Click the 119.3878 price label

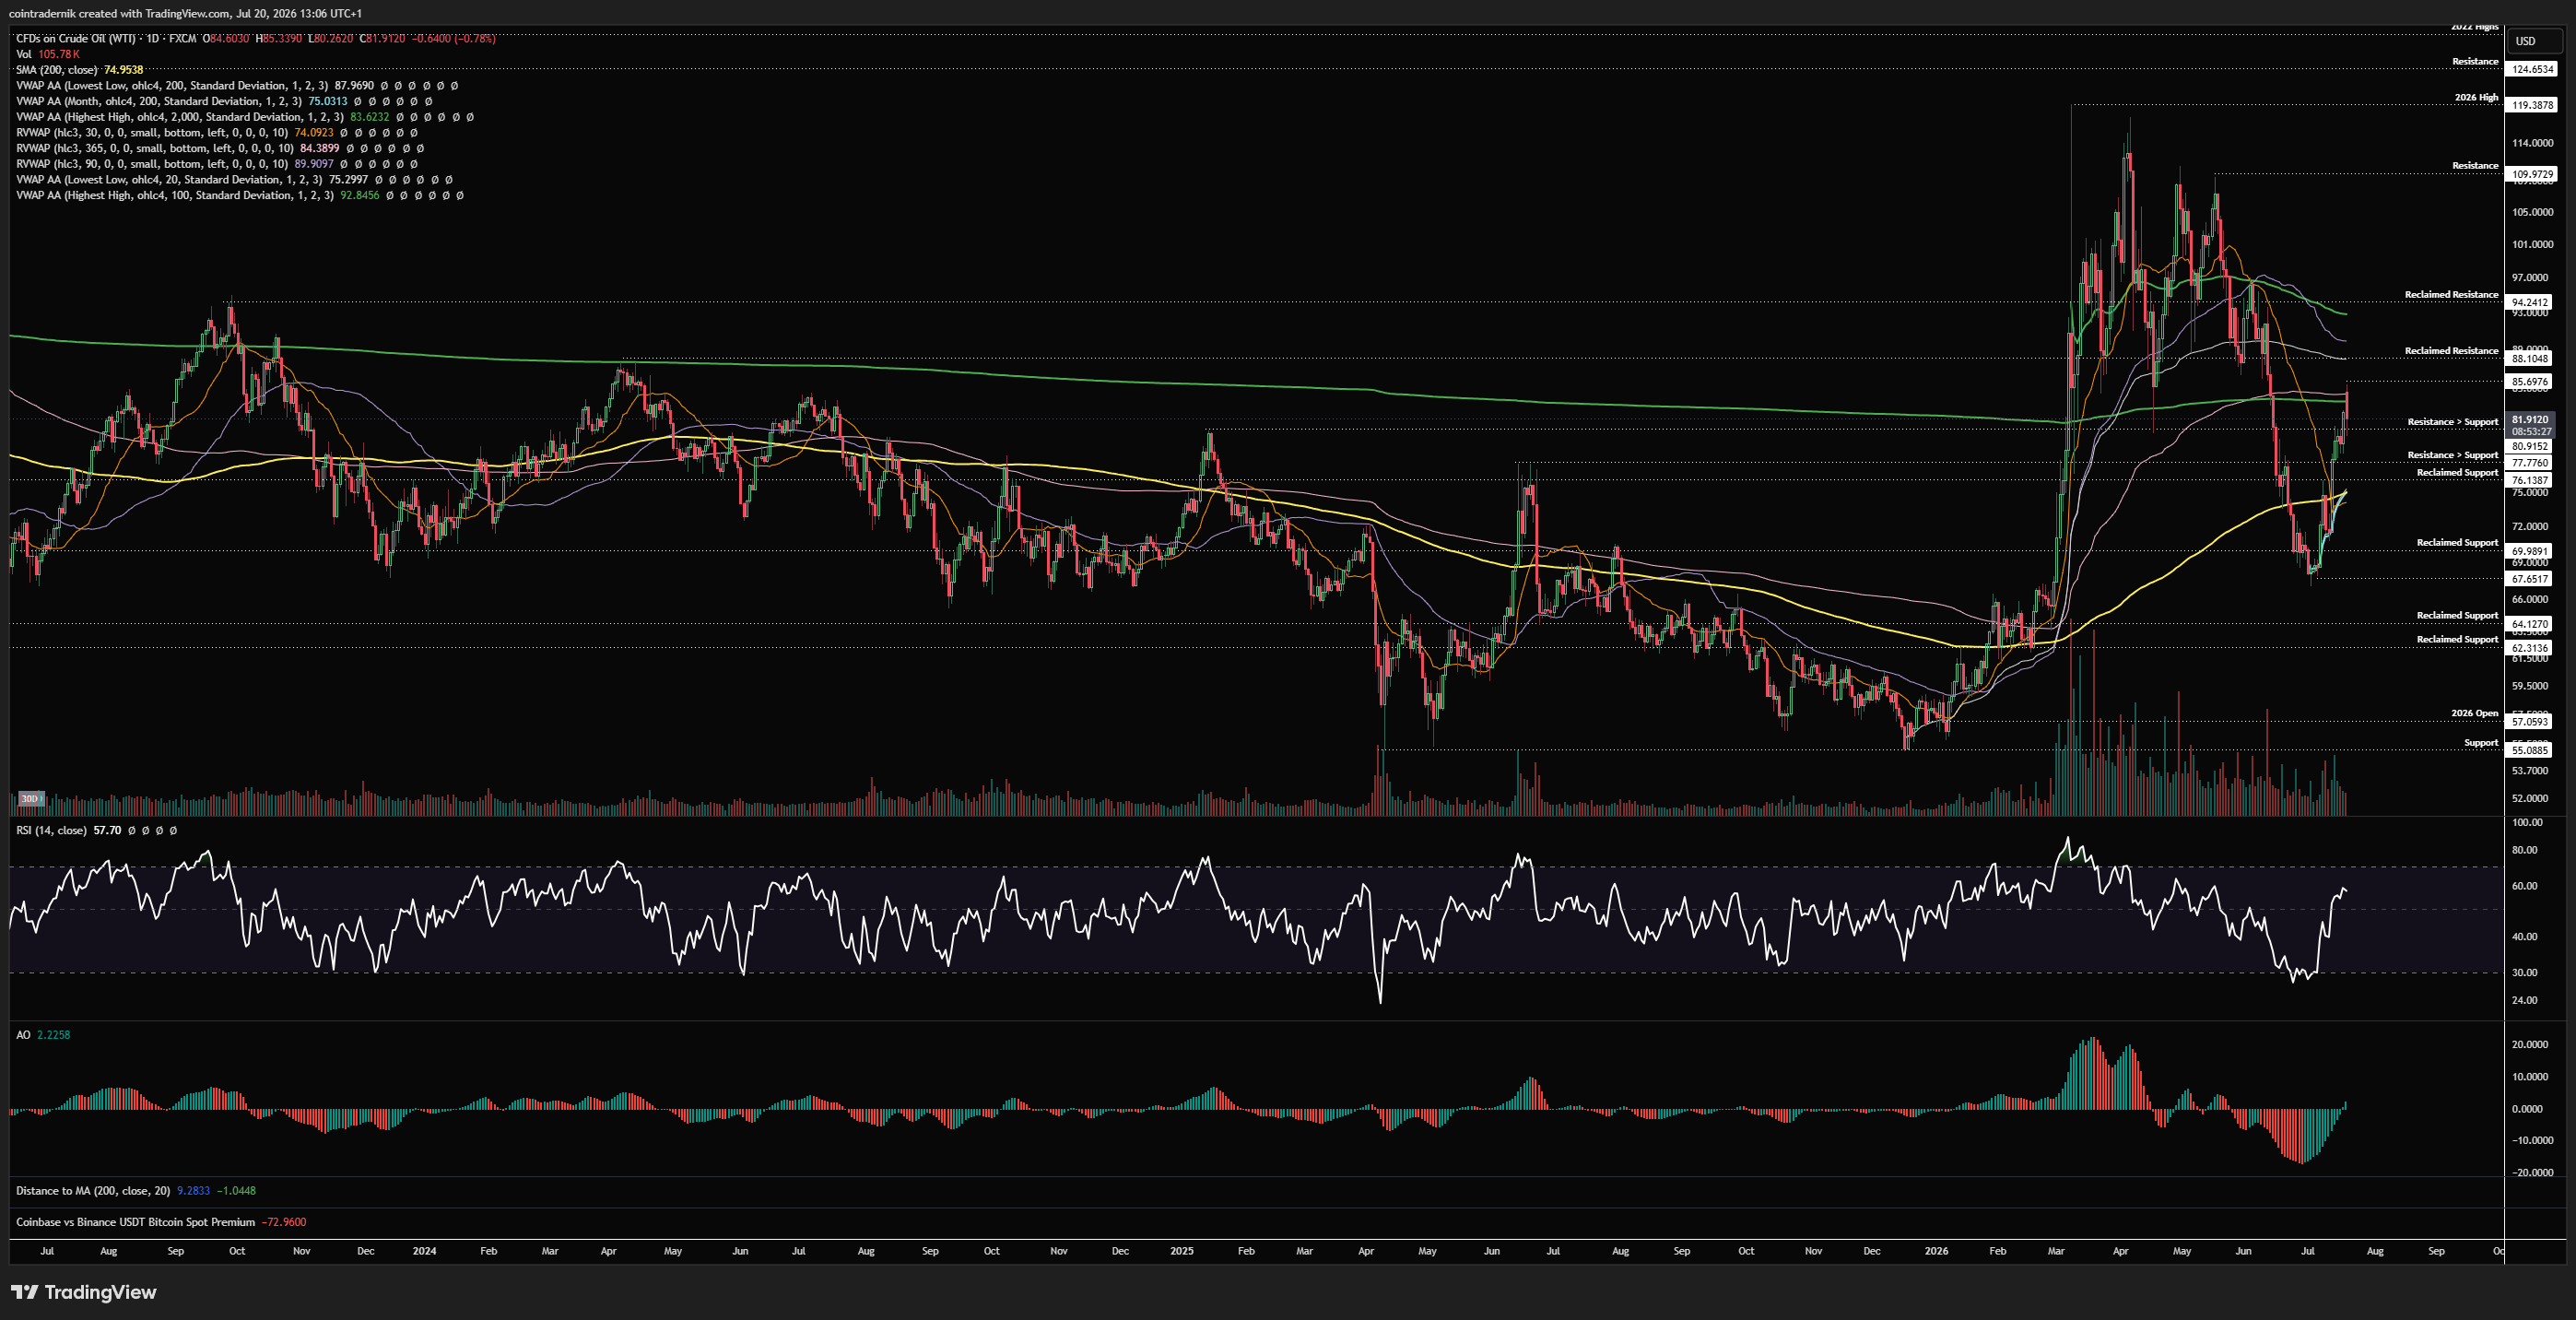click(x=2532, y=104)
